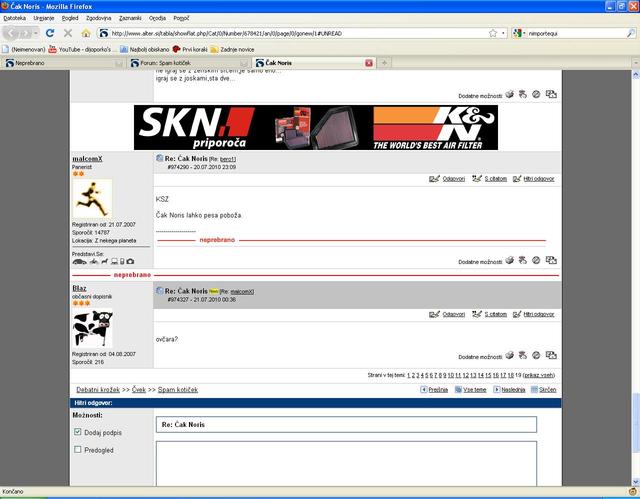
Task: Open the Pomoč menu
Action: 181,18
